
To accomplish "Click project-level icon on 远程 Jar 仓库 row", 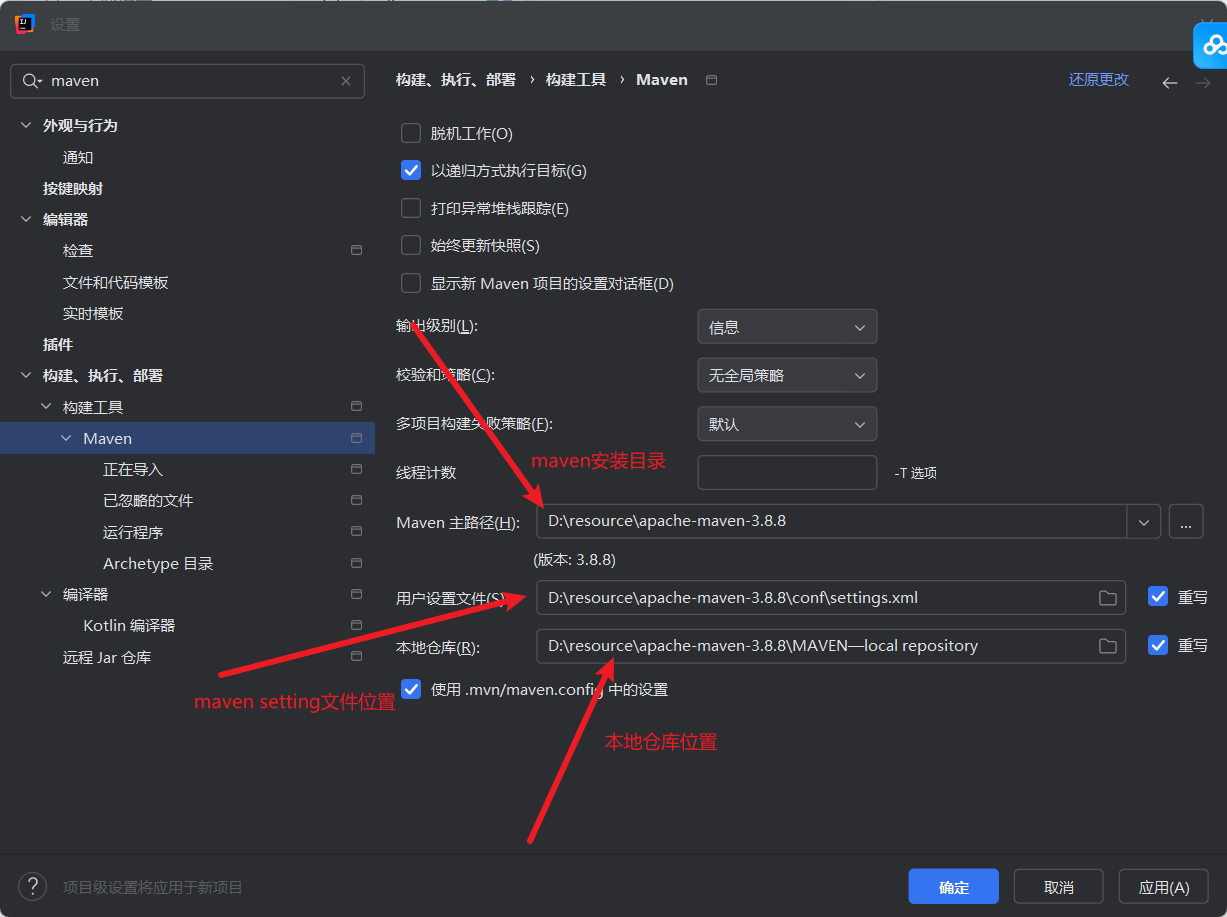I will click(x=356, y=657).
